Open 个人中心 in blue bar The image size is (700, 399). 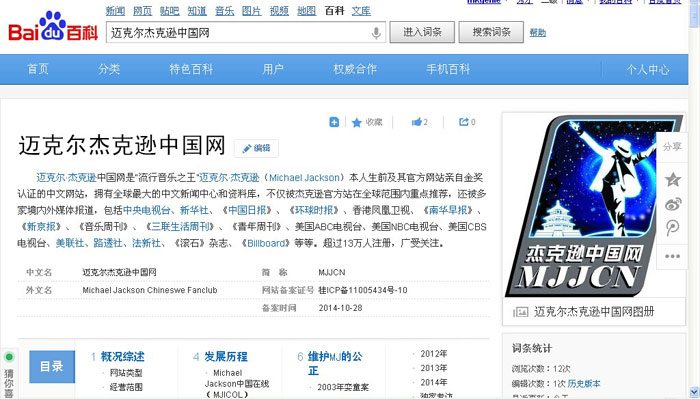648,70
